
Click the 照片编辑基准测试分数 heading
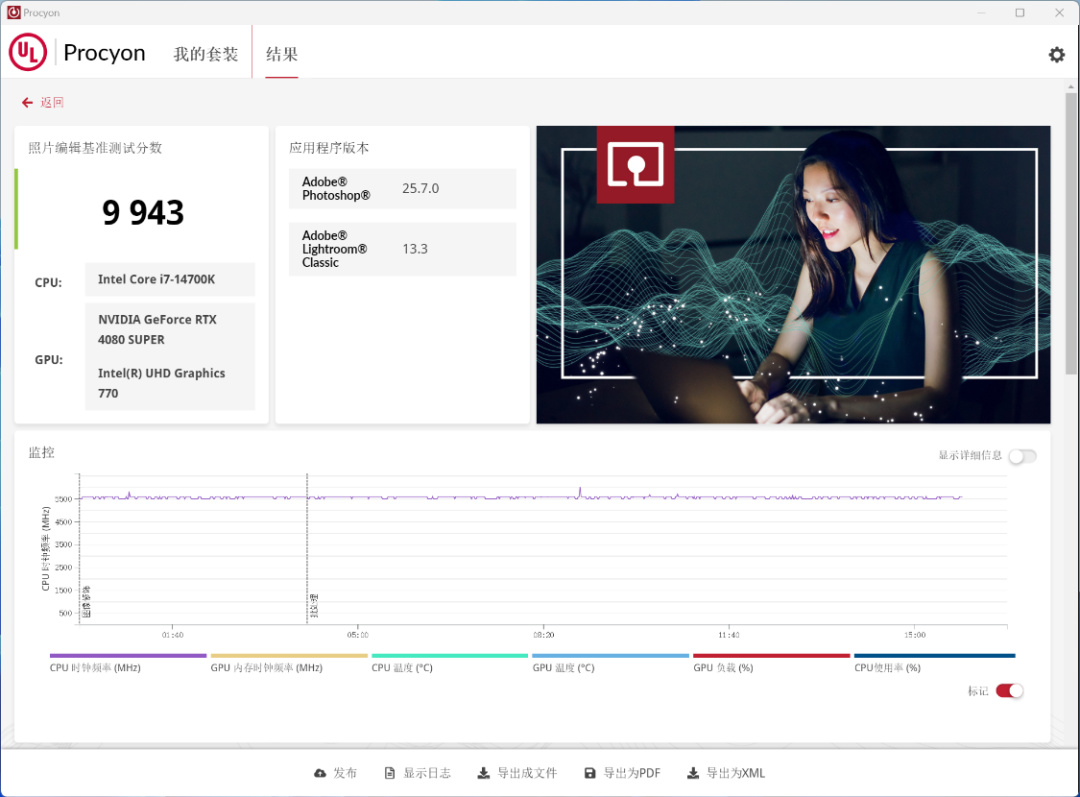[95, 147]
